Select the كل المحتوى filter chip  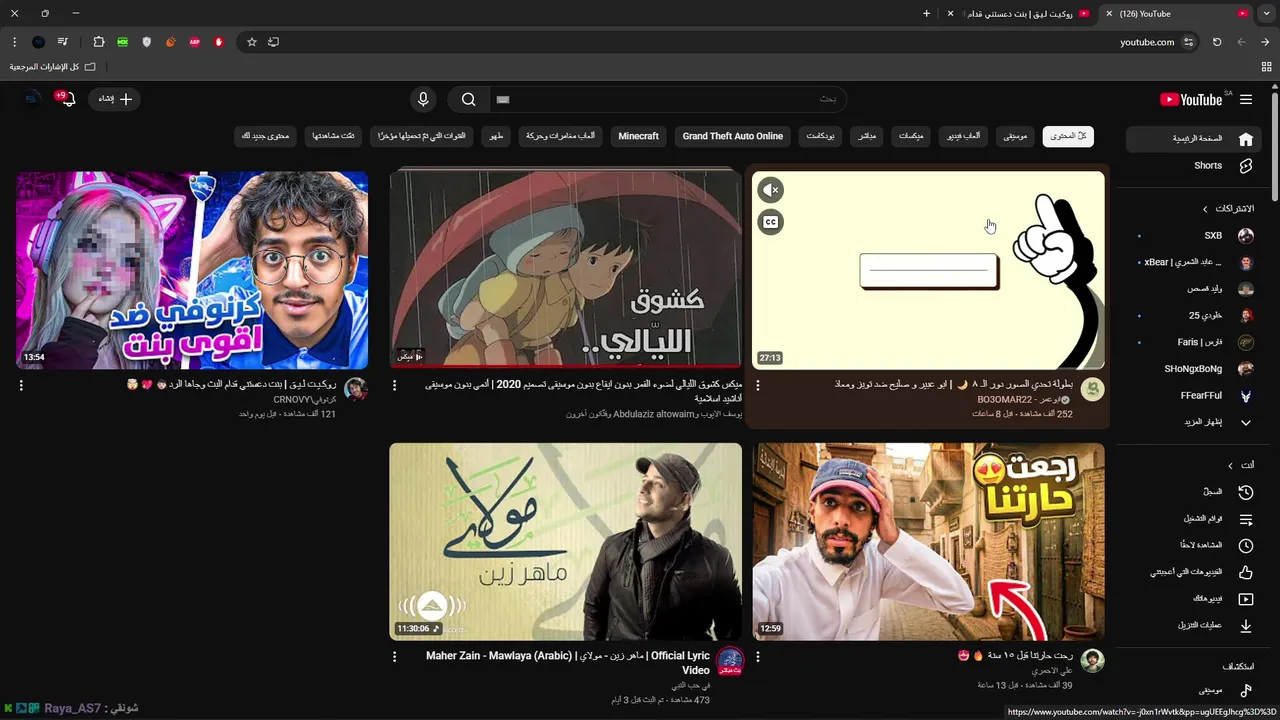click(x=1068, y=136)
